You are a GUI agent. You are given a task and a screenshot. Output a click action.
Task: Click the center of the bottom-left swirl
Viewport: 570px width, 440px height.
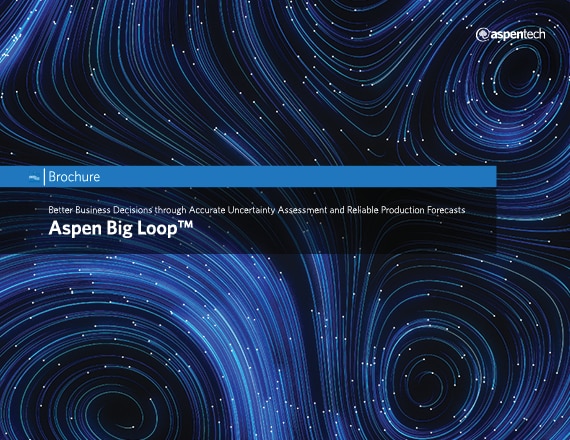tap(120, 411)
